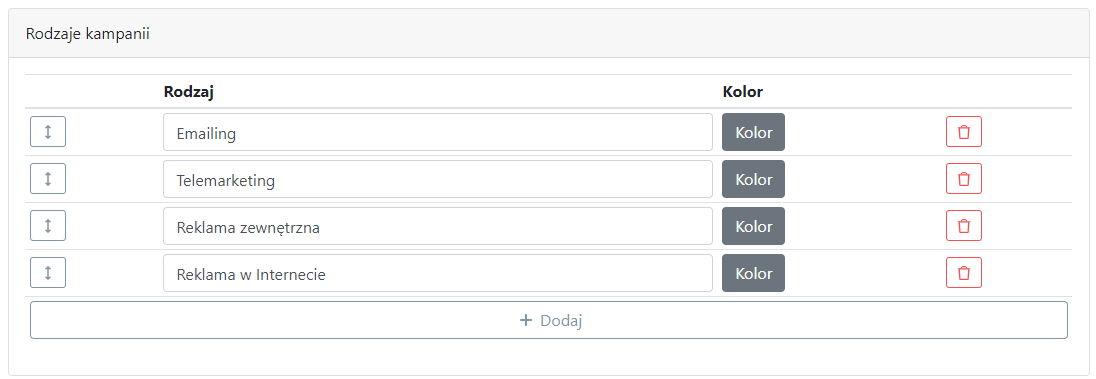1096x379 pixels.
Task: Focus the Telemarketing text field
Action: point(438,179)
